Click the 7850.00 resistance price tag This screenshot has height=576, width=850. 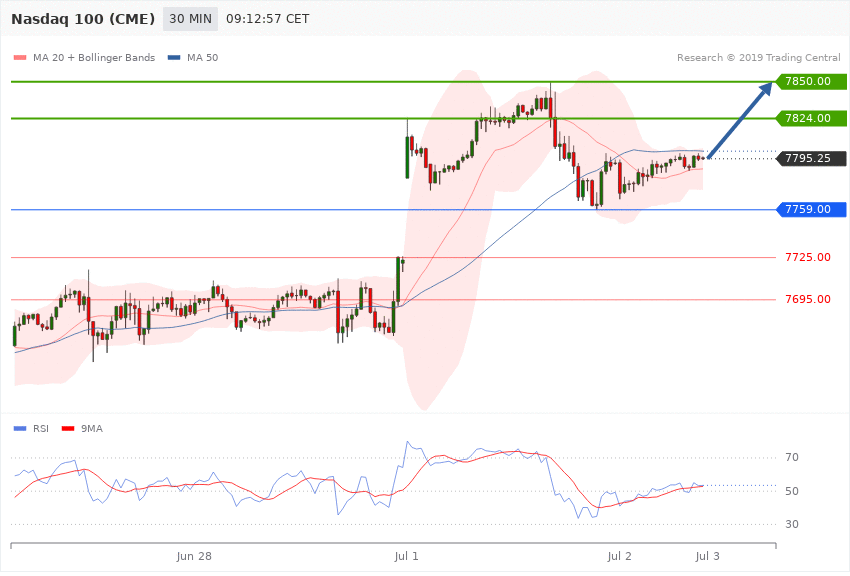pyautogui.click(x=812, y=81)
